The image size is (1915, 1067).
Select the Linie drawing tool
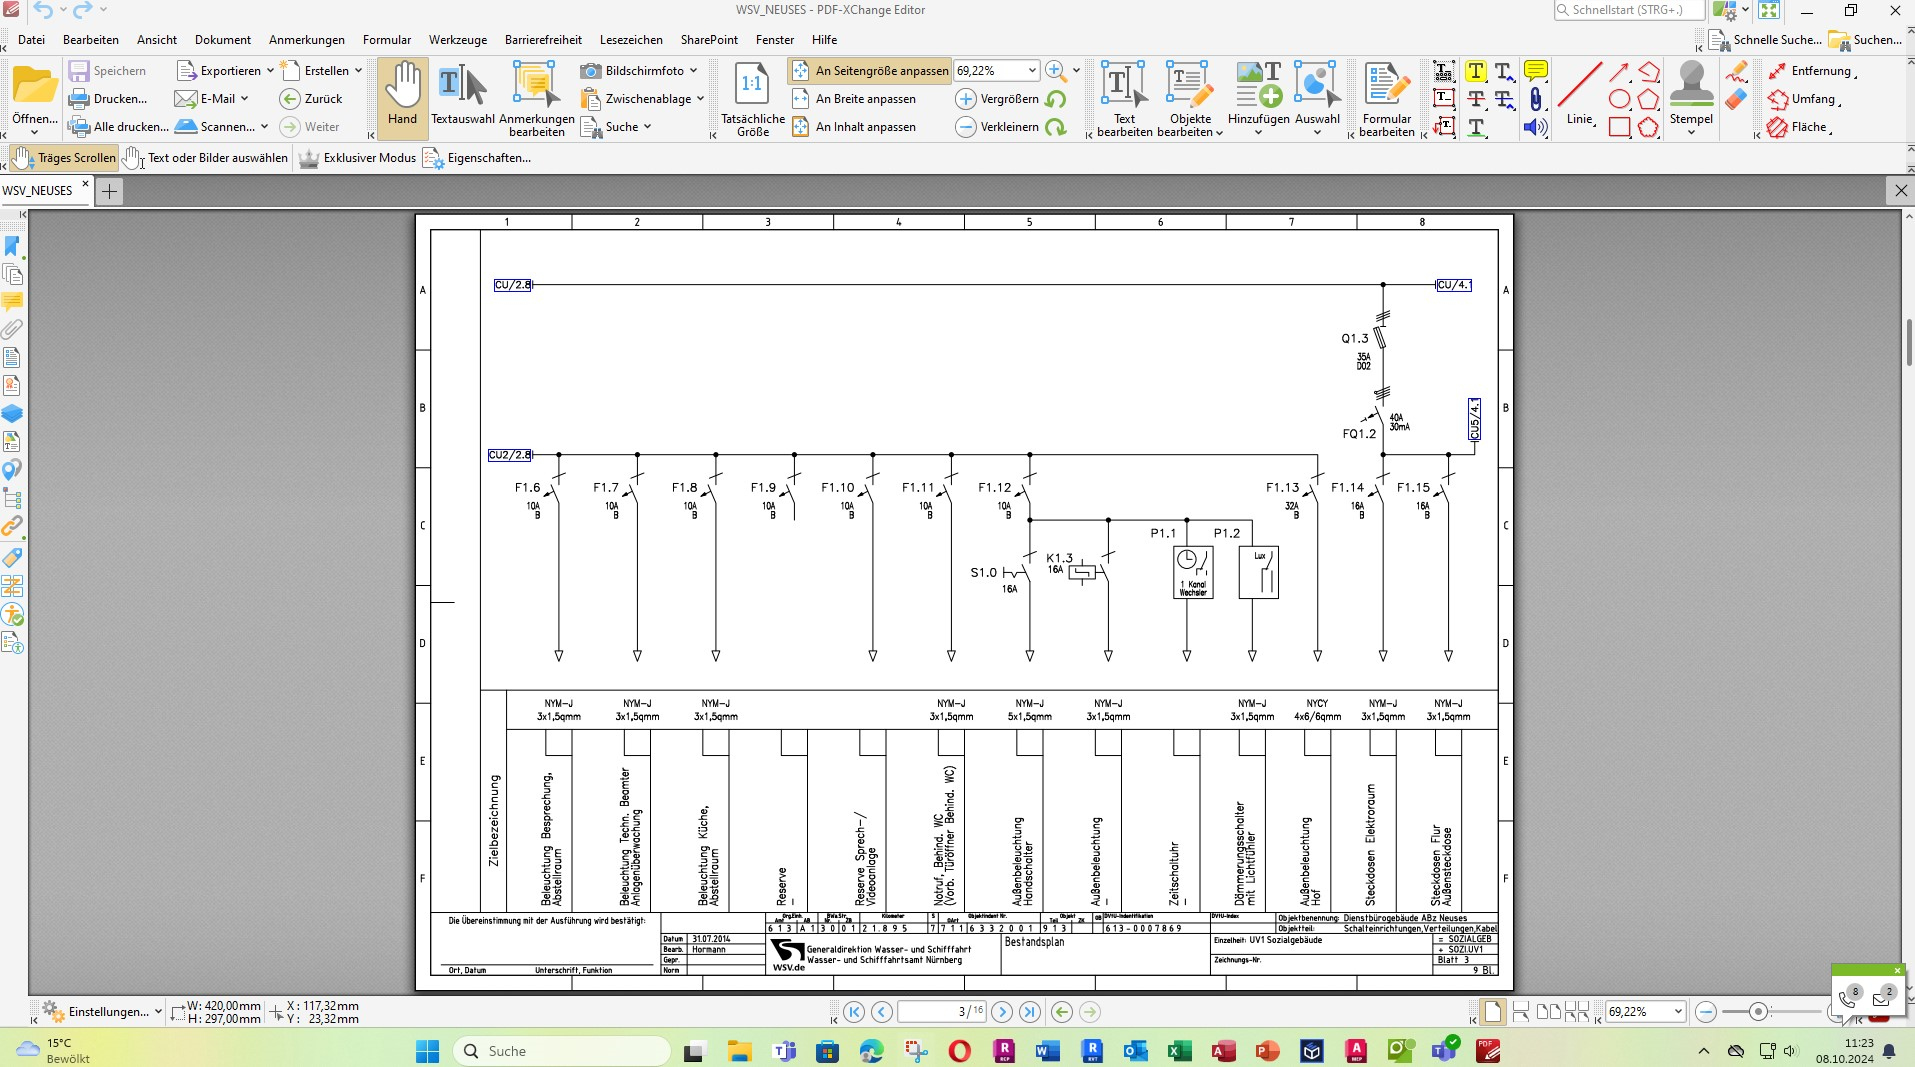pyautogui.click(x=1579, y=88)
